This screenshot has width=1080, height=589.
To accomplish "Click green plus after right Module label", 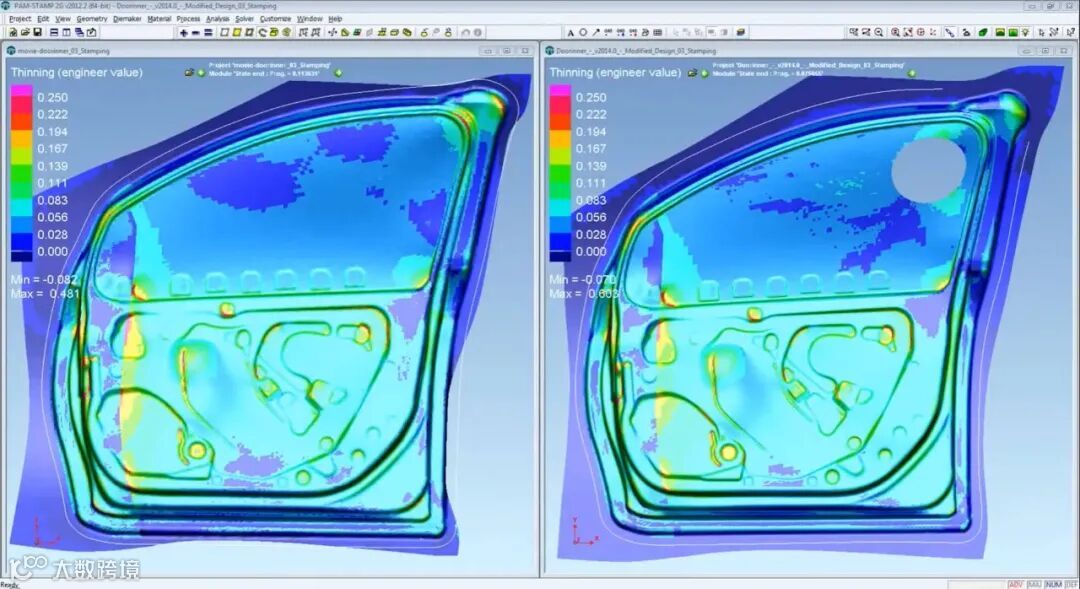I will pyautogui.click(x=911, y=72).
